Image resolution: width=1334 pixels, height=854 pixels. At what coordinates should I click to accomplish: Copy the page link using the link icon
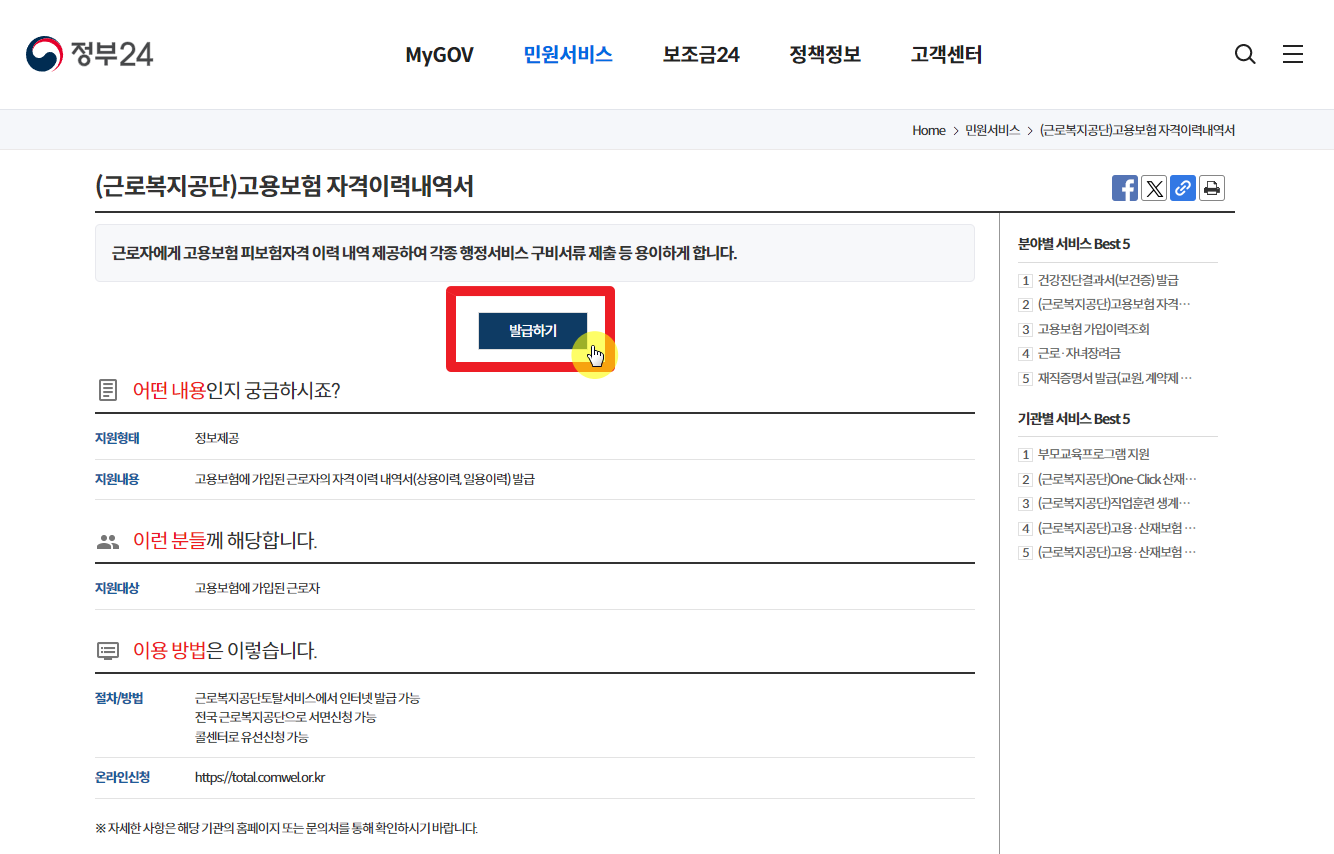(1182, 188)
